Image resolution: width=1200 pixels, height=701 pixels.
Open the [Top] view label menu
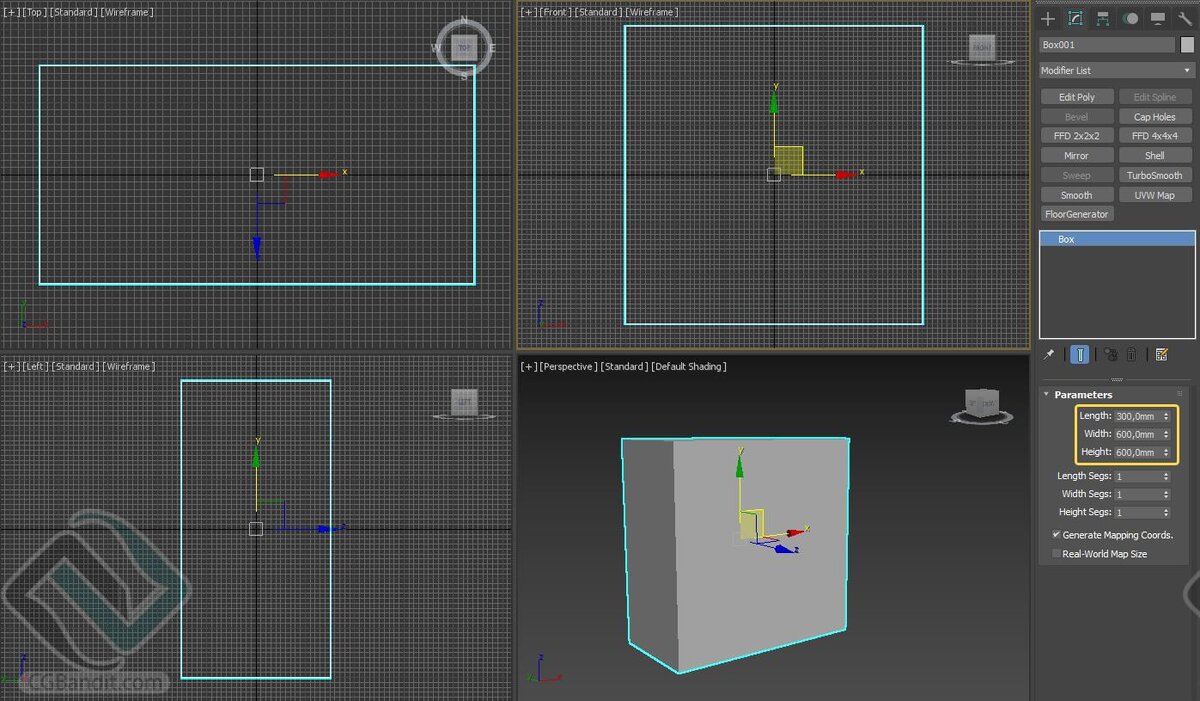[x=33, y=12]
